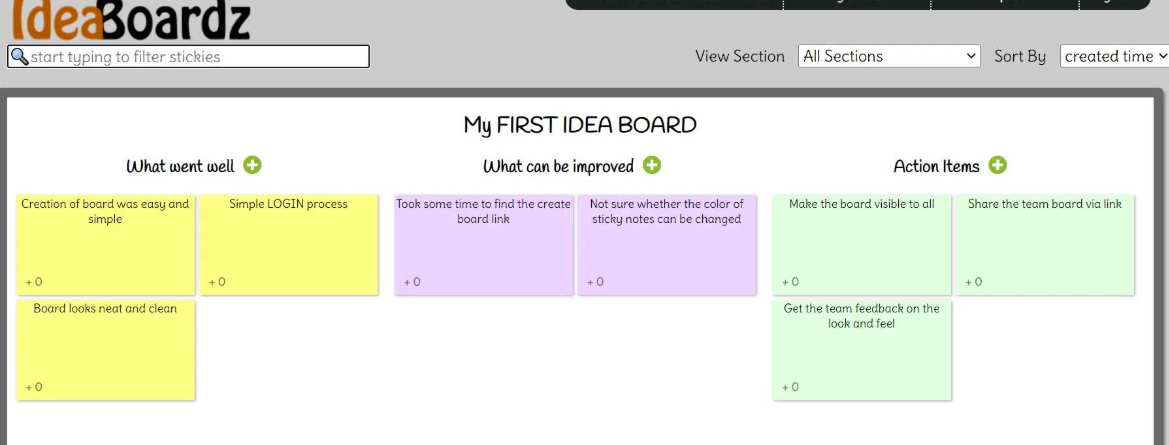
Task: Open the Sort By created time dropdown
Action: coord(1115,56)
